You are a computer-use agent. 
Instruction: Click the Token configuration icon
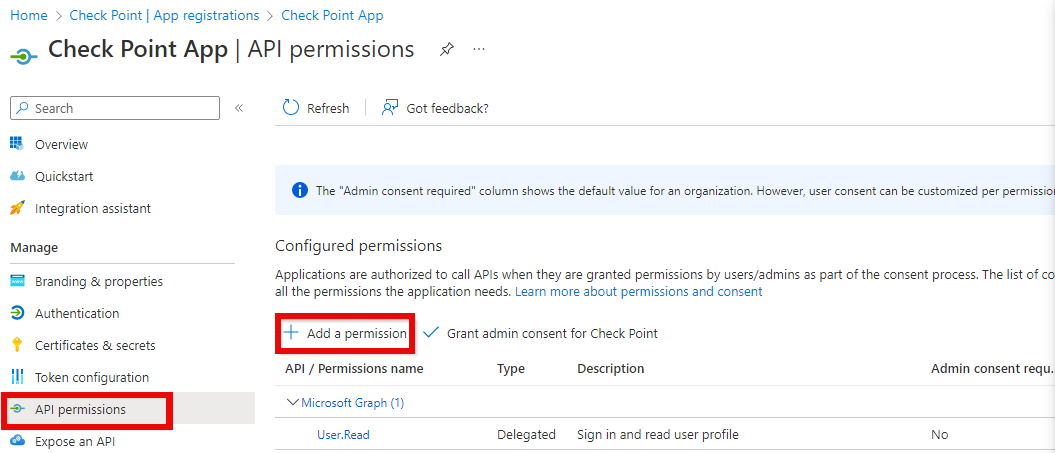[17, 378]
